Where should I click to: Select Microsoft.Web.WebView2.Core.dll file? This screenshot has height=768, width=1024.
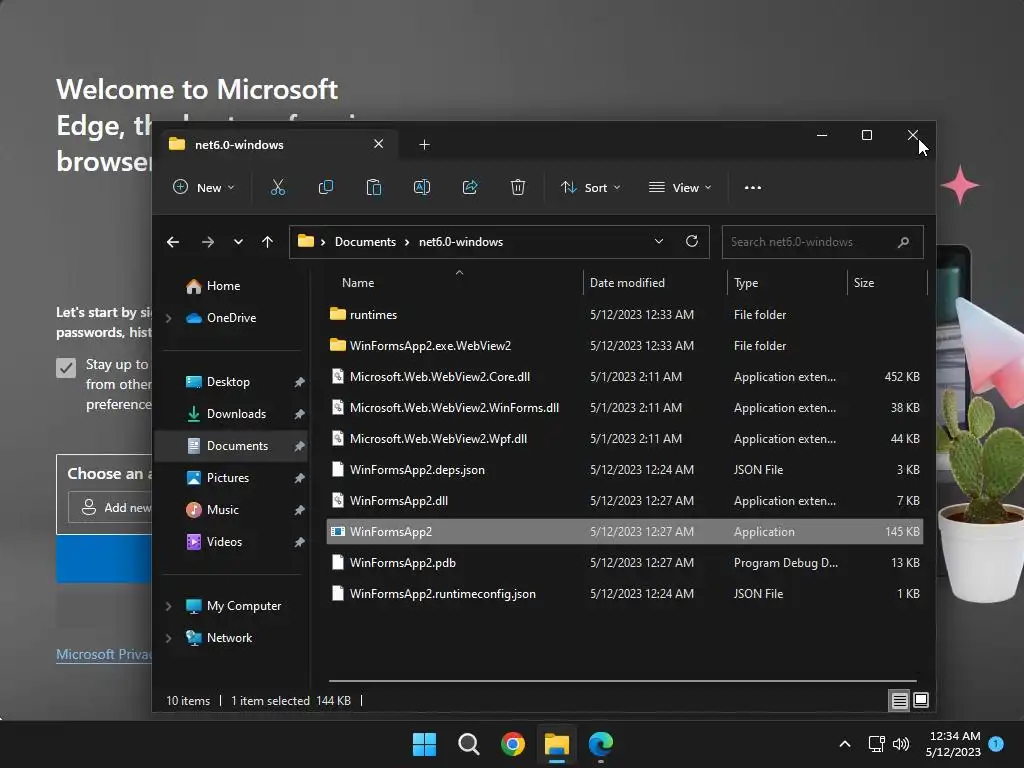(x=624, y=377)
